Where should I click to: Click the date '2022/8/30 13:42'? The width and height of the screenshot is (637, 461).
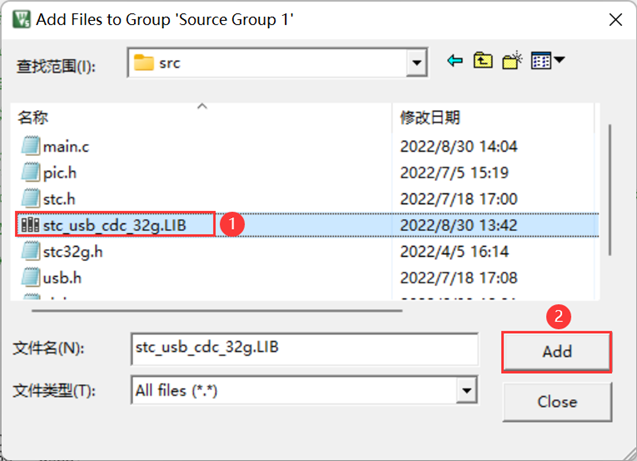tap(459, 225)
